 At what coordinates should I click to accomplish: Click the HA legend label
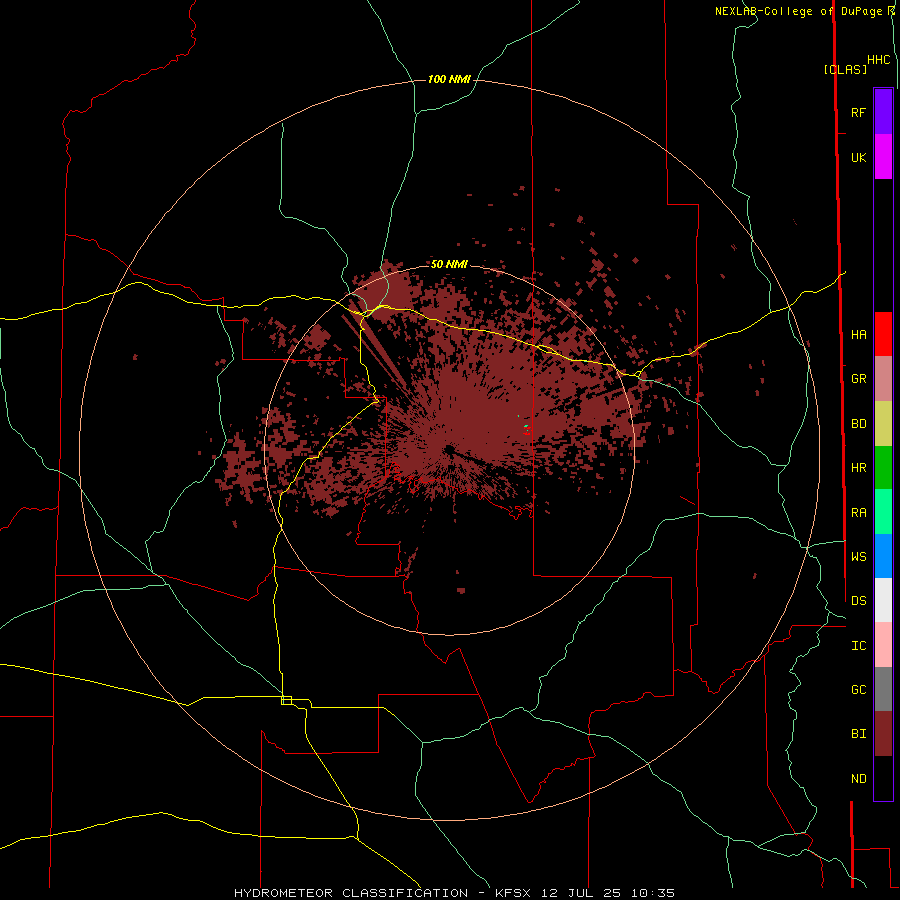coord(858,334)
